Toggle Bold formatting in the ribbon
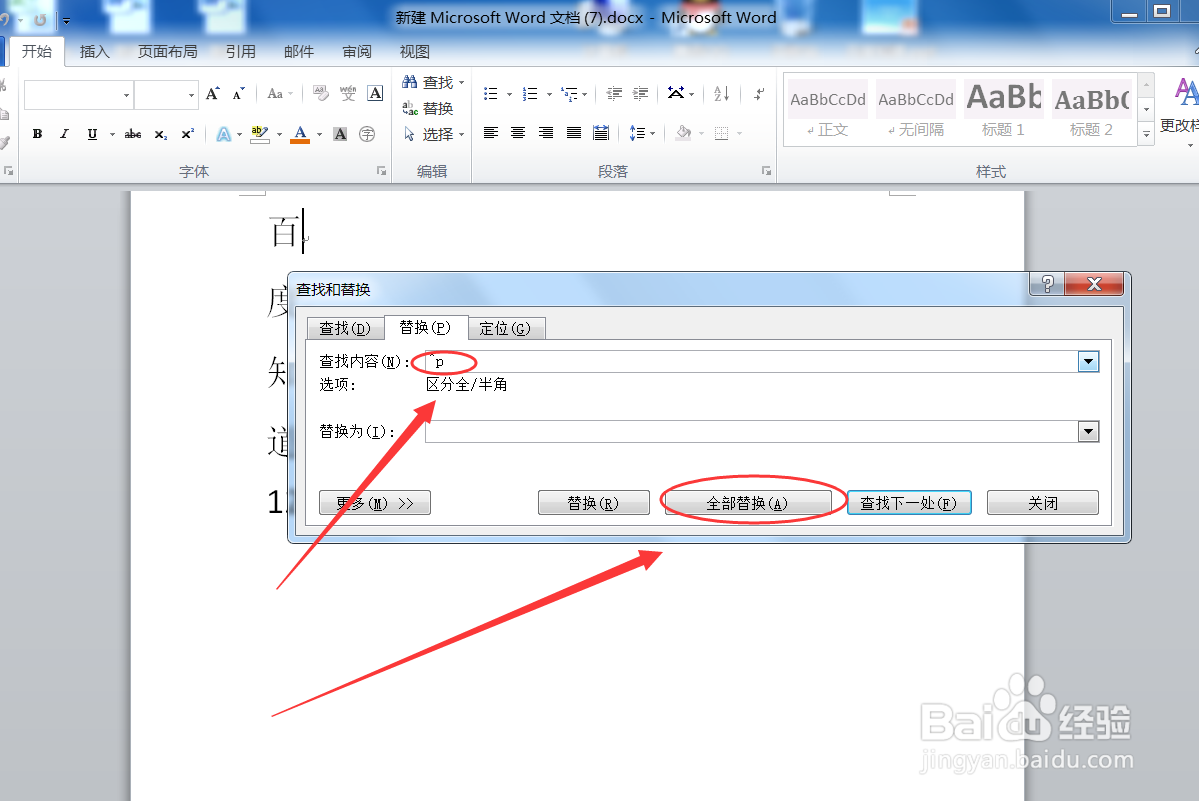The width and height of the screenshot is (1199, 801). (37, 134)
